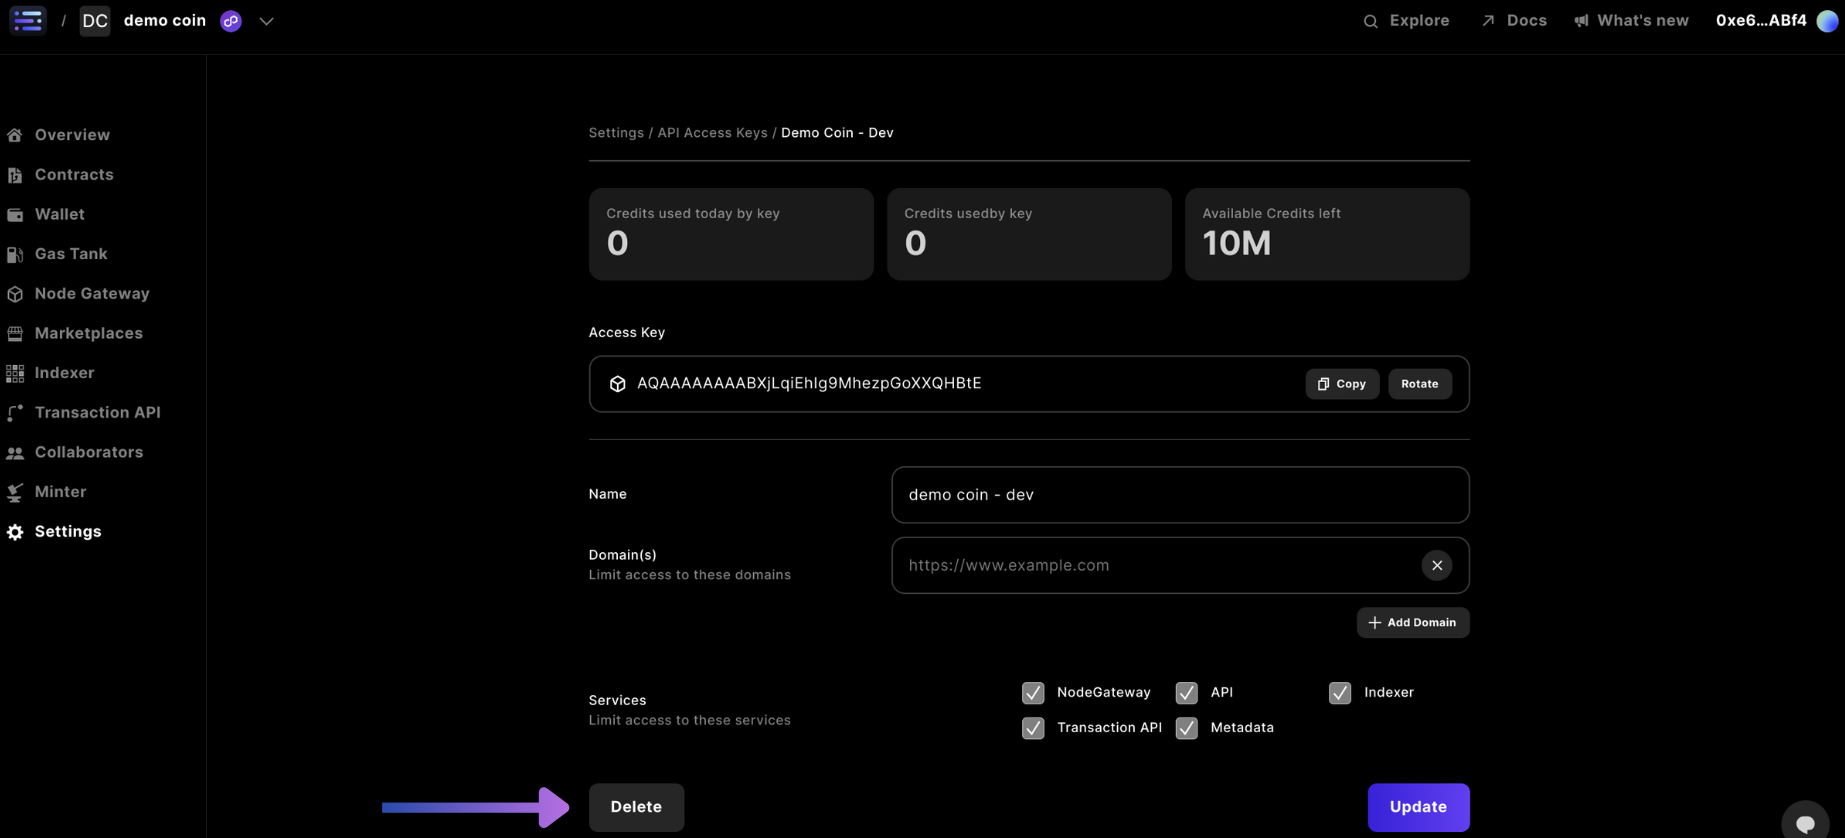Expand the demo coin project dropdown chevron
1845x838 pixels.
(x=266, y=21)
